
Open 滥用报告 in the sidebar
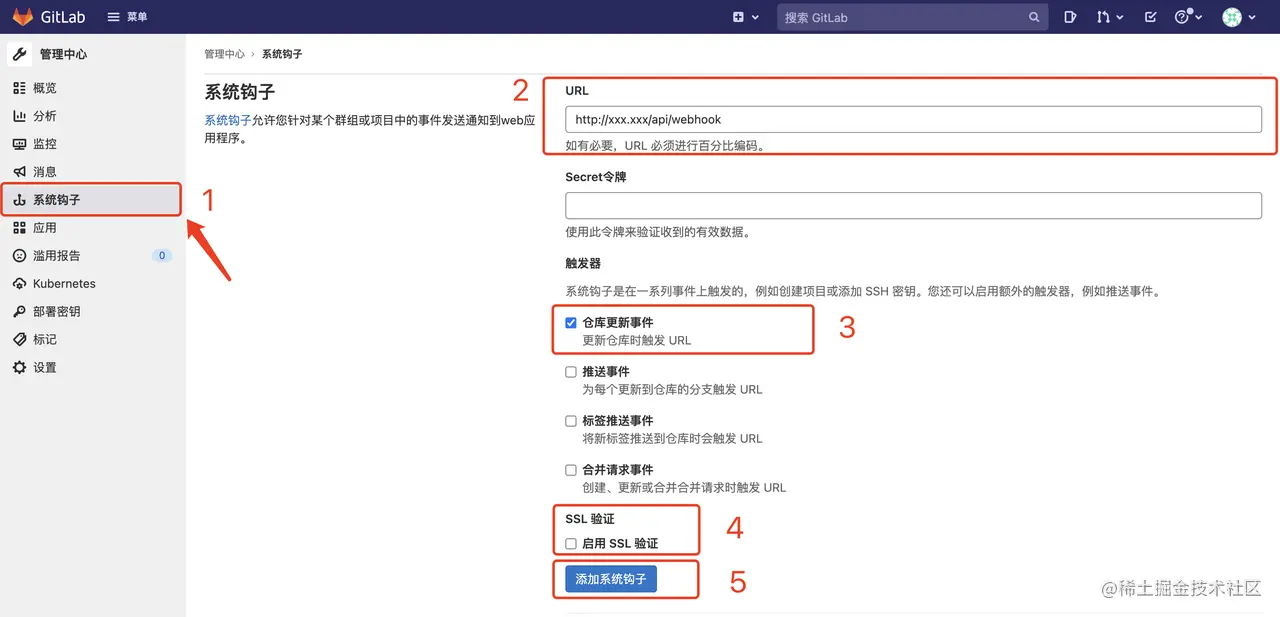[x=93, y=256]
